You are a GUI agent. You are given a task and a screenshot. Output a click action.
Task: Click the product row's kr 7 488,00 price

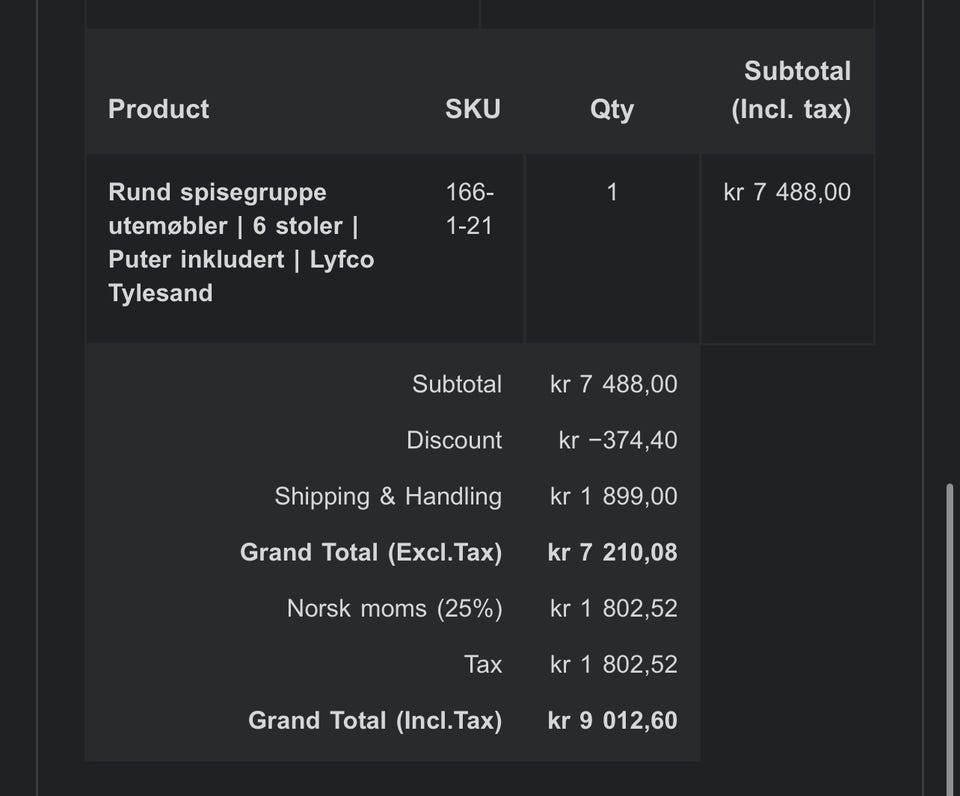click(x=787, y=192)
